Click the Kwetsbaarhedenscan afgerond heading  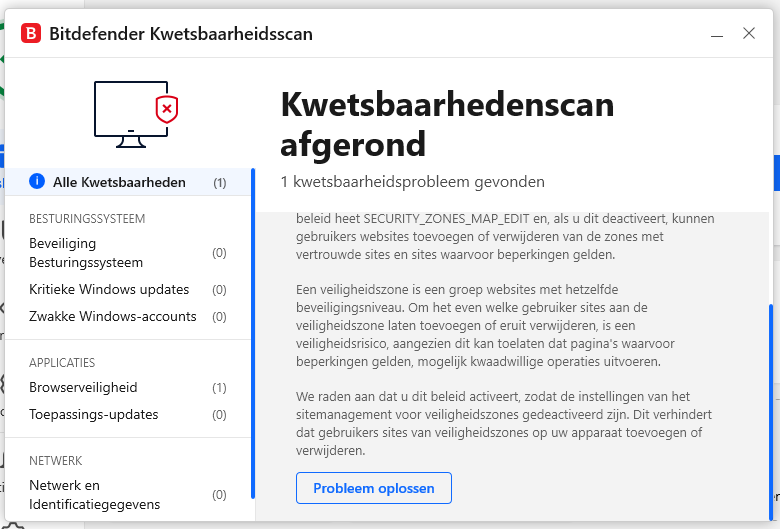click(x=447, y=124)
